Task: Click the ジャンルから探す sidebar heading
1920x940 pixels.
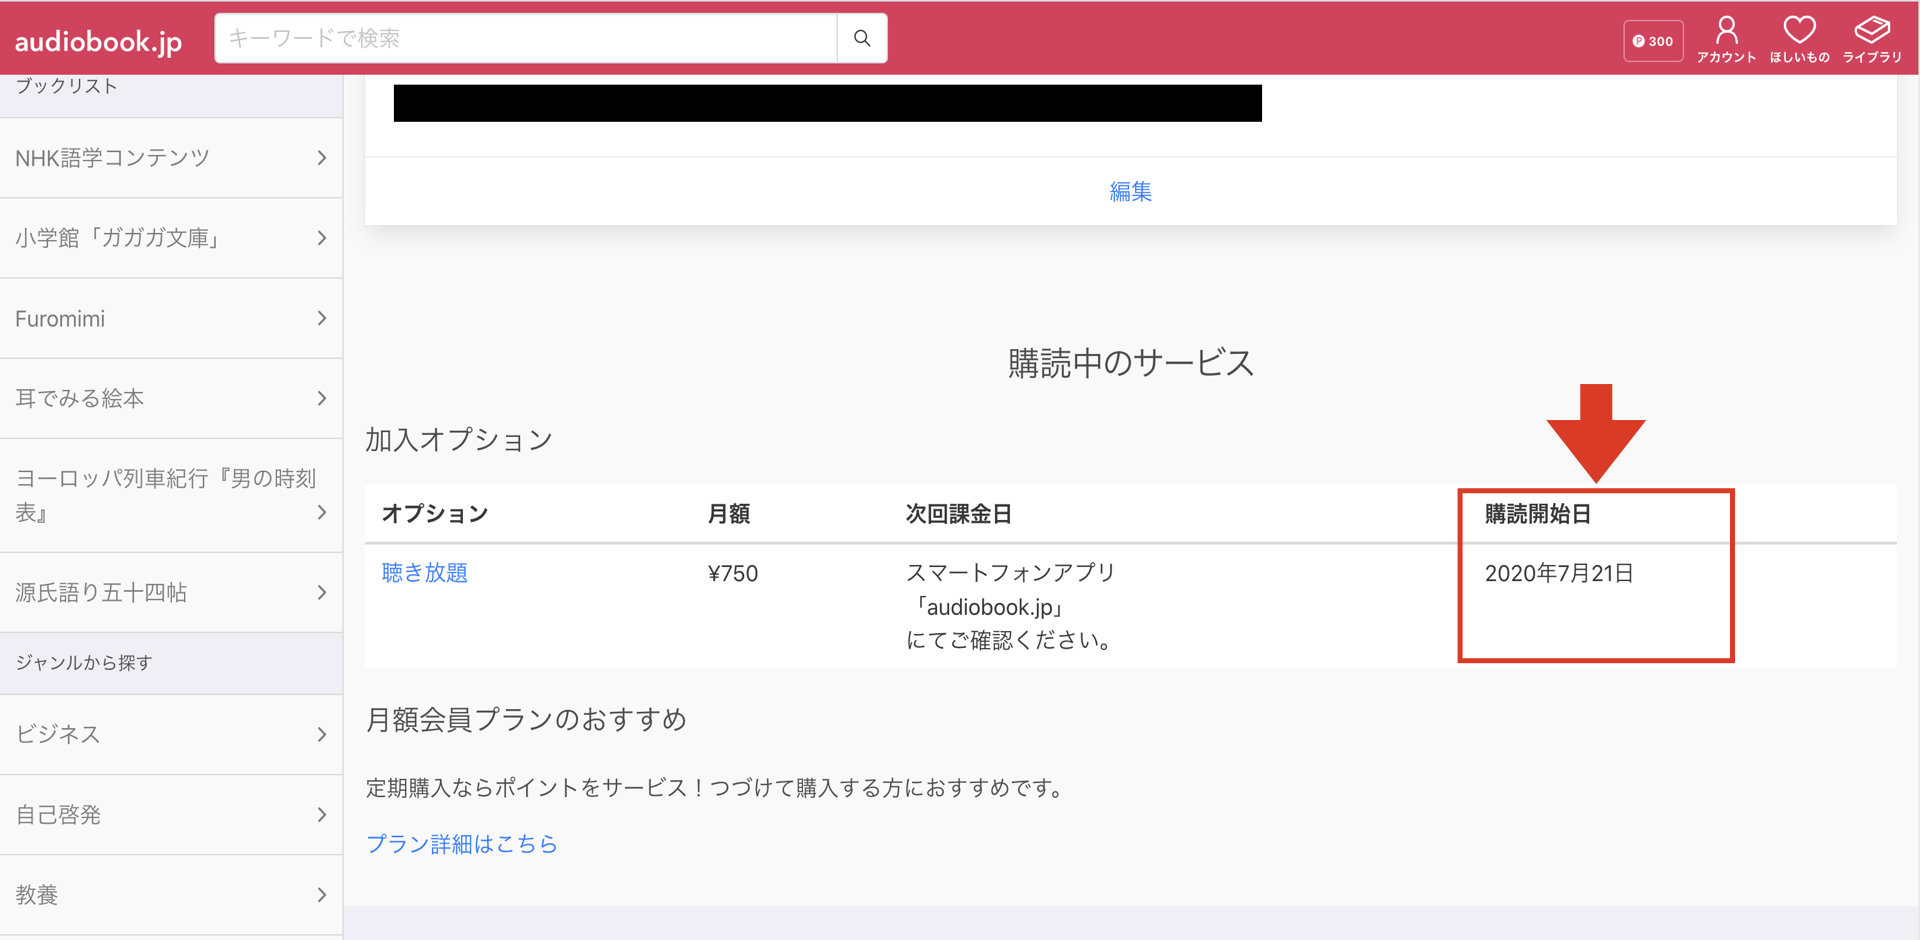Action: coord(84,662)
